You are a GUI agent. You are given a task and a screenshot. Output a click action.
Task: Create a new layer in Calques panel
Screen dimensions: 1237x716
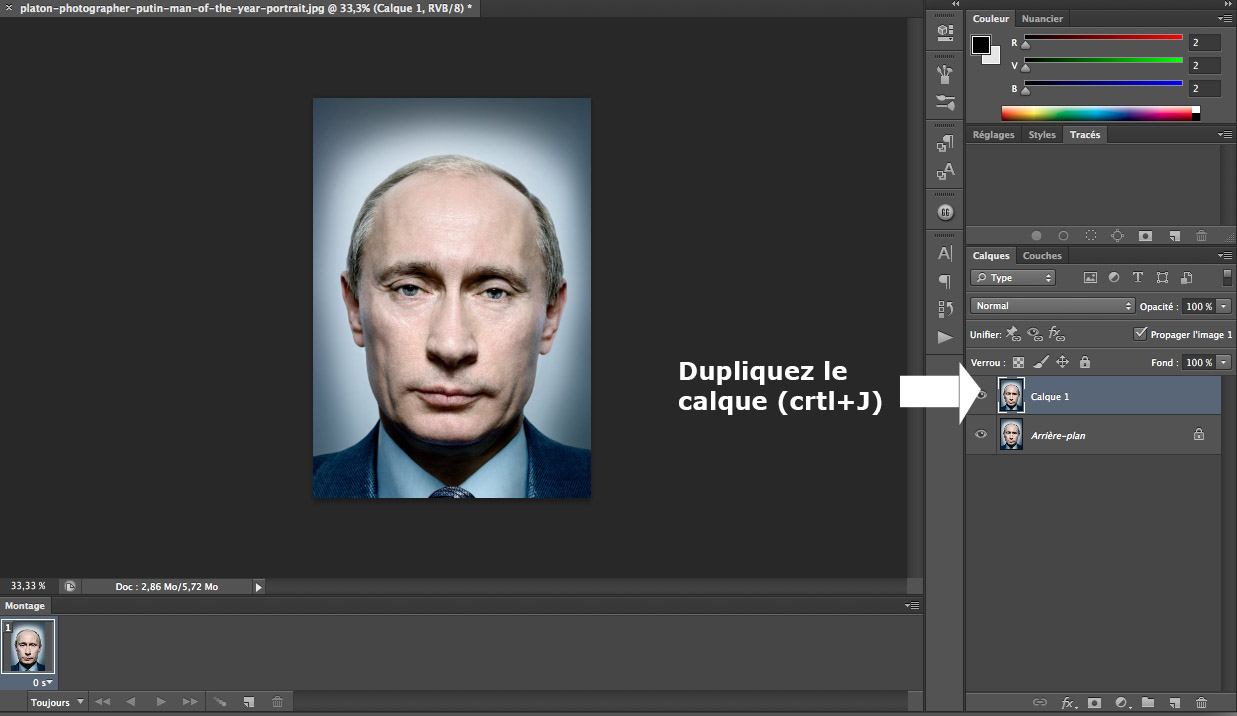click(1175, 703)
